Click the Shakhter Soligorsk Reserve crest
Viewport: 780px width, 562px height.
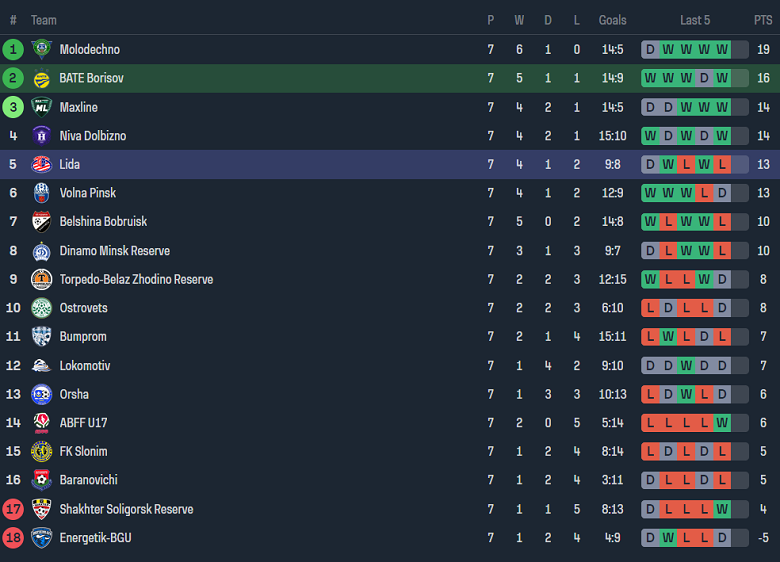click(41, 509)
